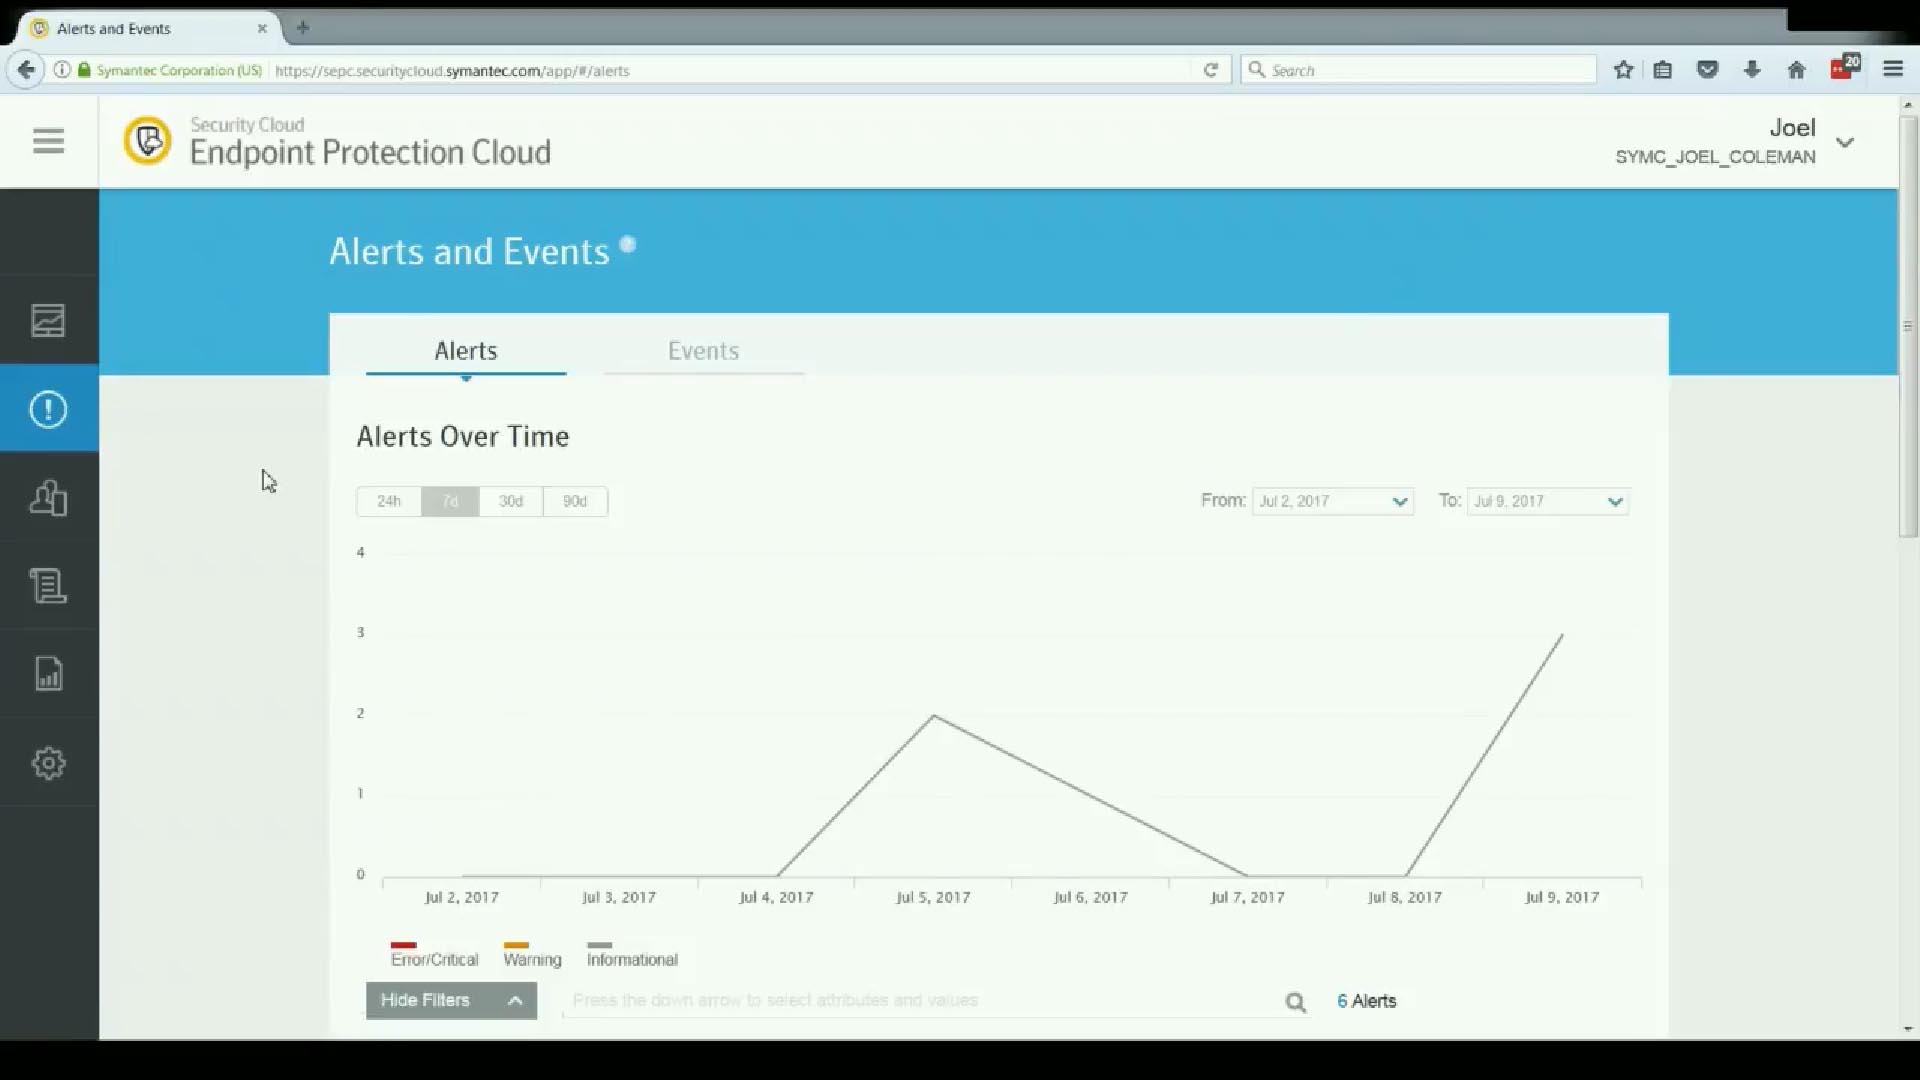Click the hamburger menu beside product logo

tap(48, 141)
